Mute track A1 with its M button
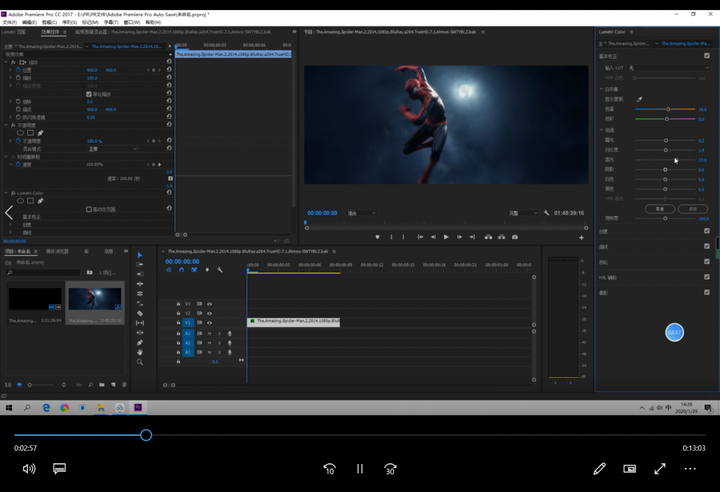 tap(209, 334)
